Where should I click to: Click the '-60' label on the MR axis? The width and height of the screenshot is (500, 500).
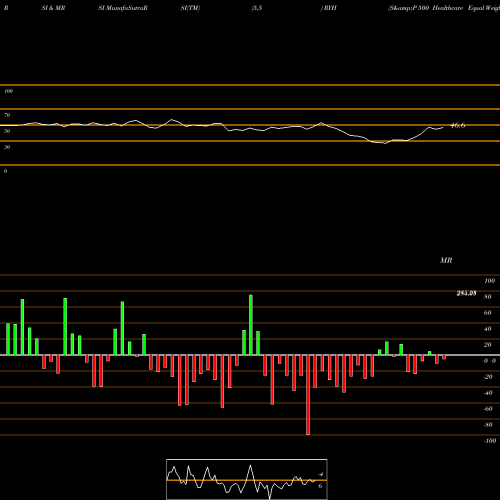pos(488,409)
